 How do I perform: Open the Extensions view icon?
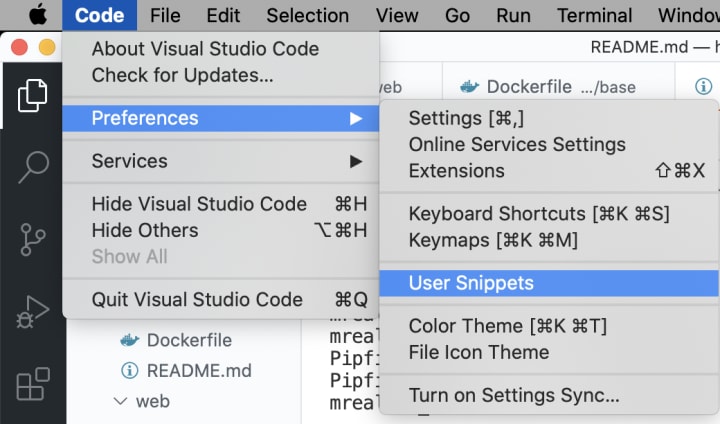point(32,385)
